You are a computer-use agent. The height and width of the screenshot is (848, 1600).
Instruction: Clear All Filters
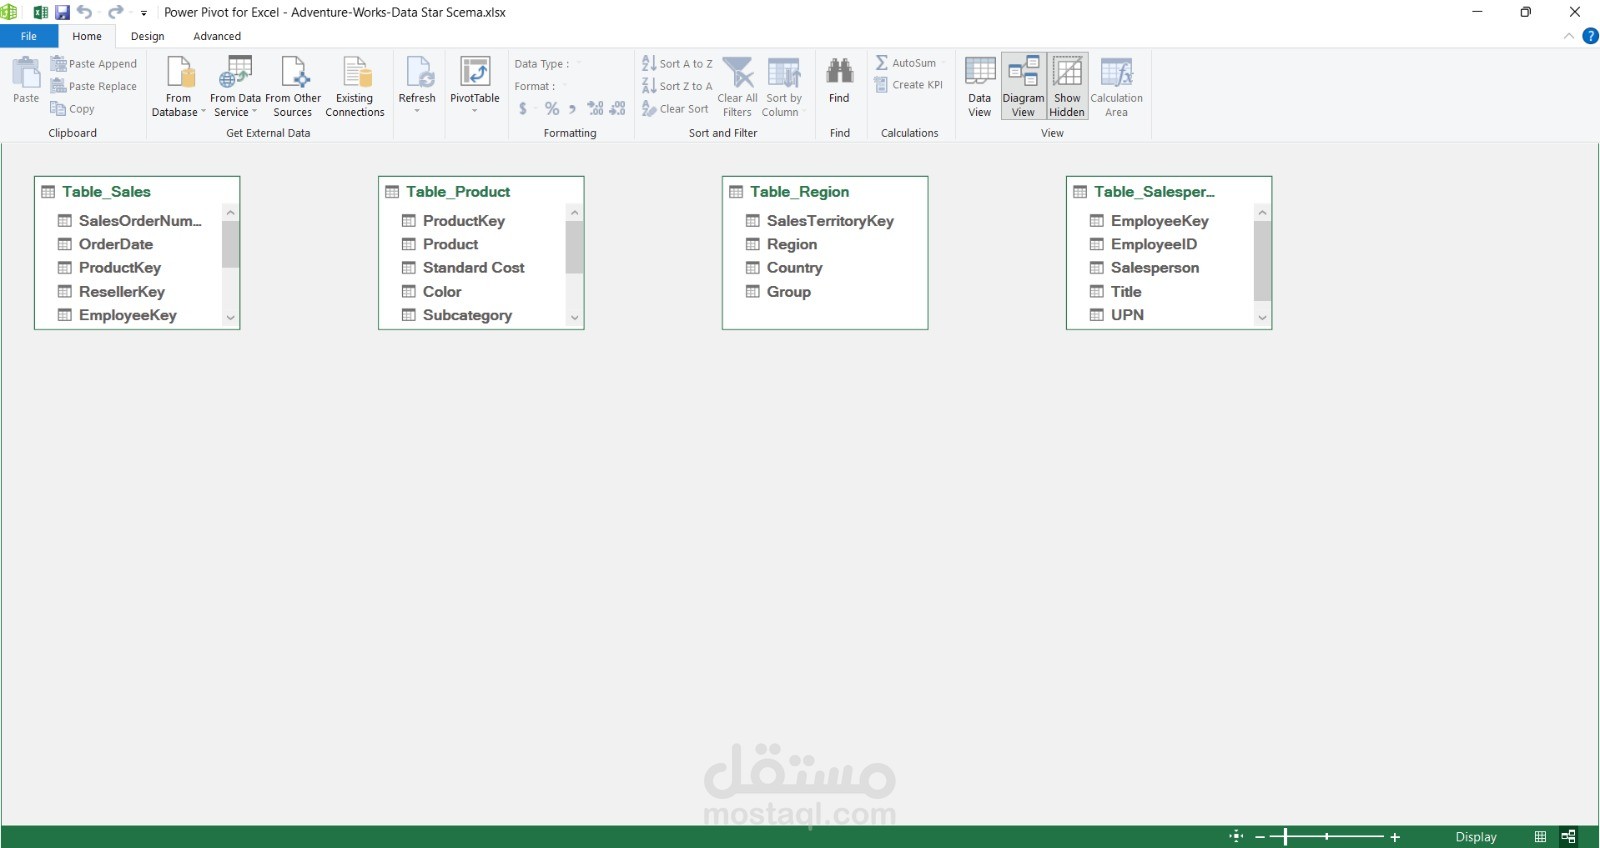738,87
